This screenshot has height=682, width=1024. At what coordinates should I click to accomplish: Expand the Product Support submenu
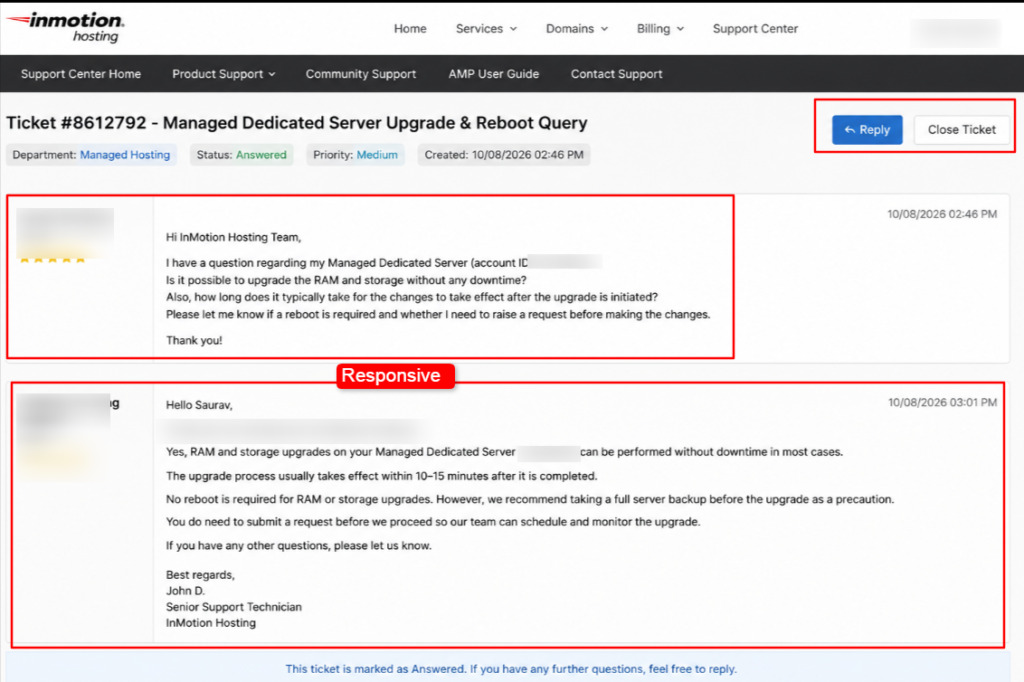coord(223,74)
